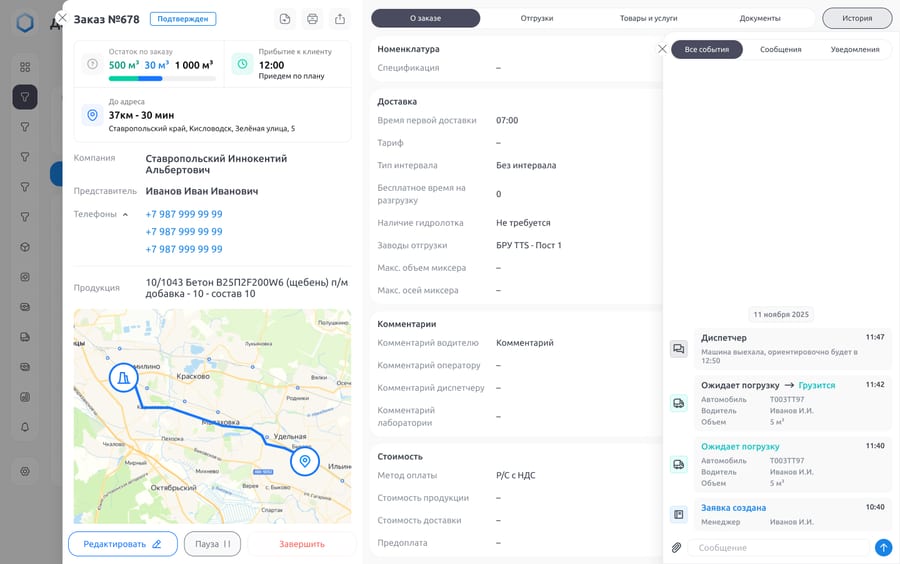Viewport: 900px width, 564px height.
Task: Open the Отгрузки tab
Action: point(537,18)
